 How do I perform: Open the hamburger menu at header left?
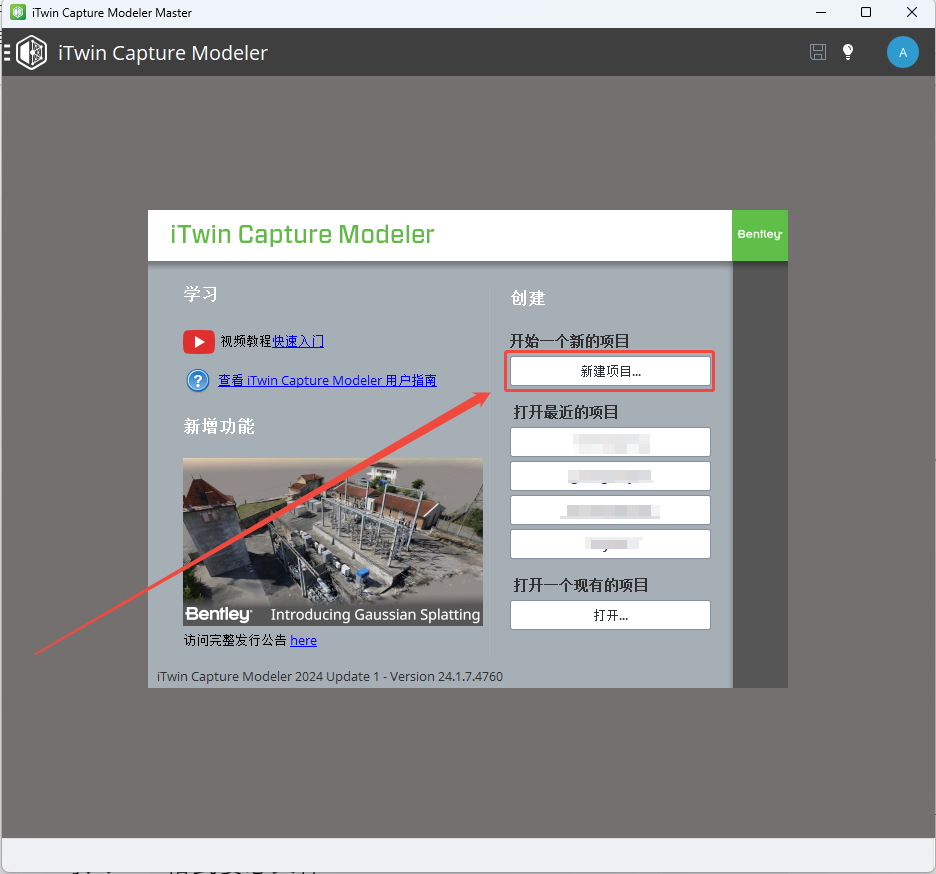7,53
